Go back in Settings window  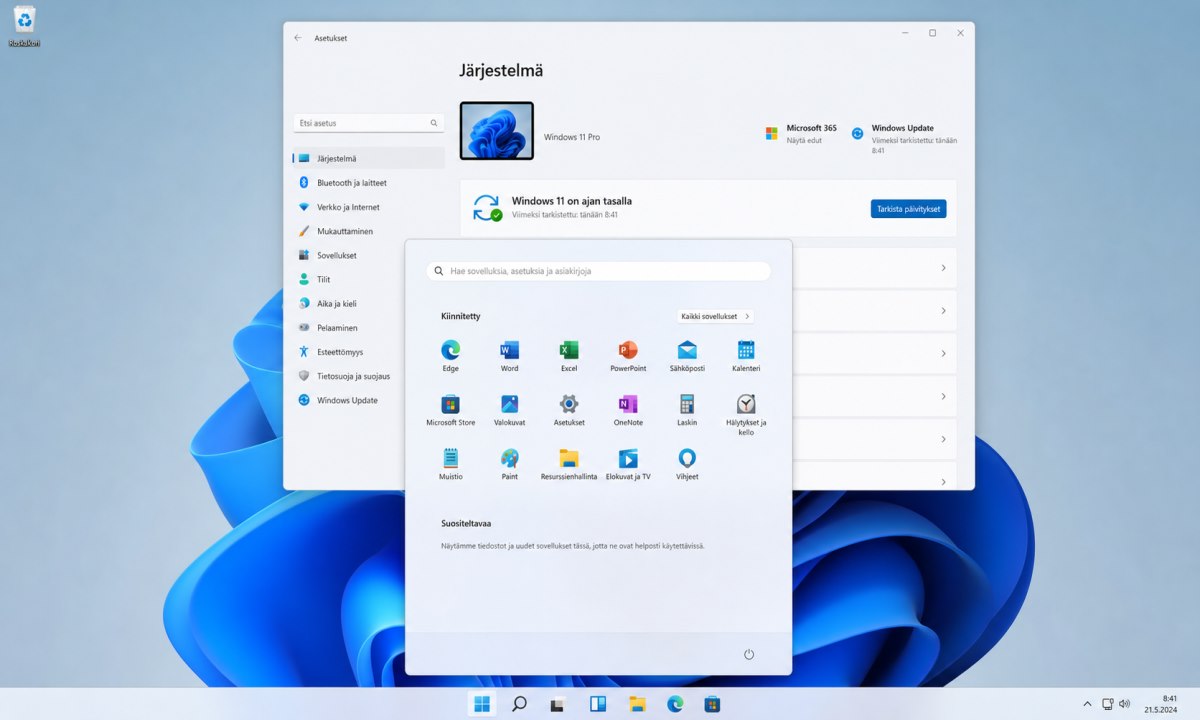click(x=297, y=38)
